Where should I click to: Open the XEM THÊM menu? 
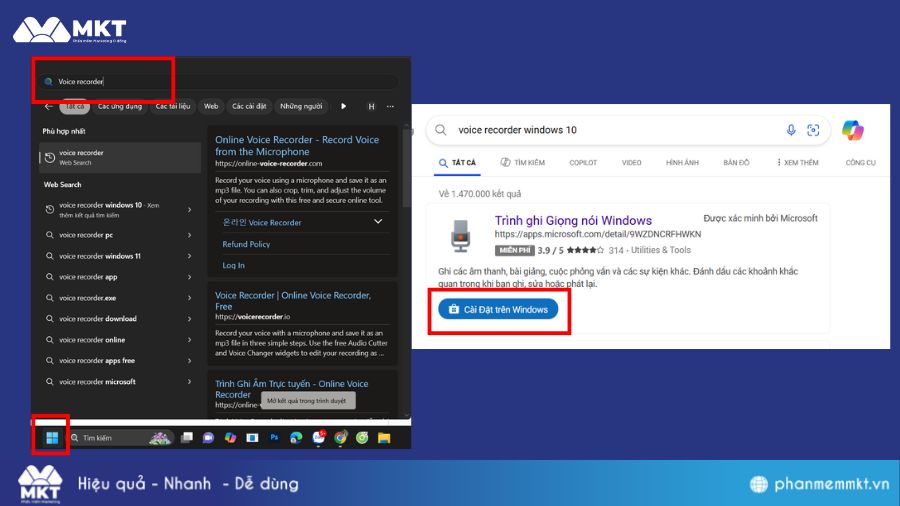coord(797,163)
